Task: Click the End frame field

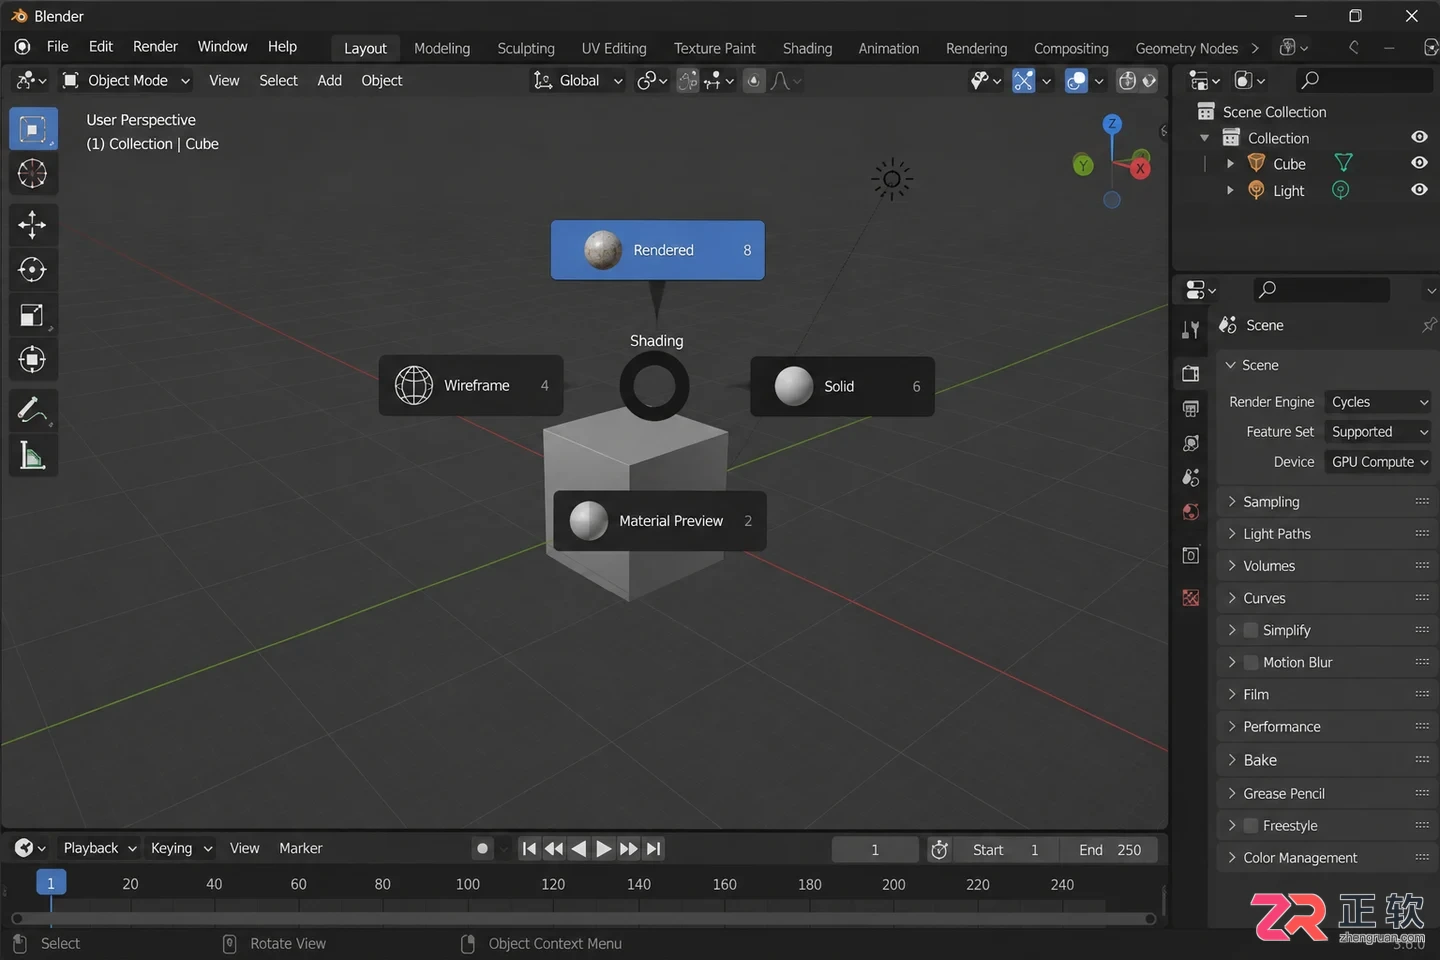Action: [1109, 850]
